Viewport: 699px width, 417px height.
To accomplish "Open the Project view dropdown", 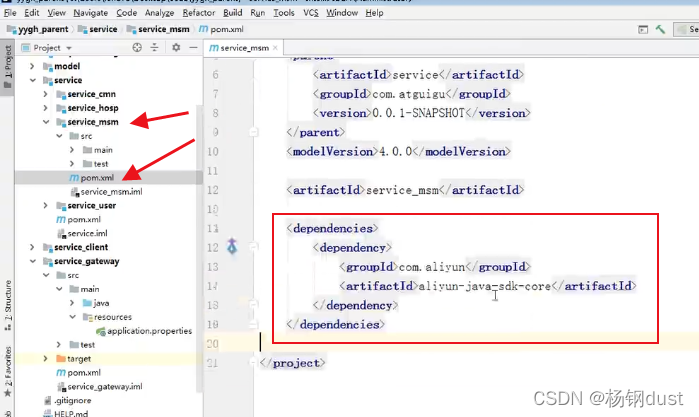I will [x=69, y=48].
